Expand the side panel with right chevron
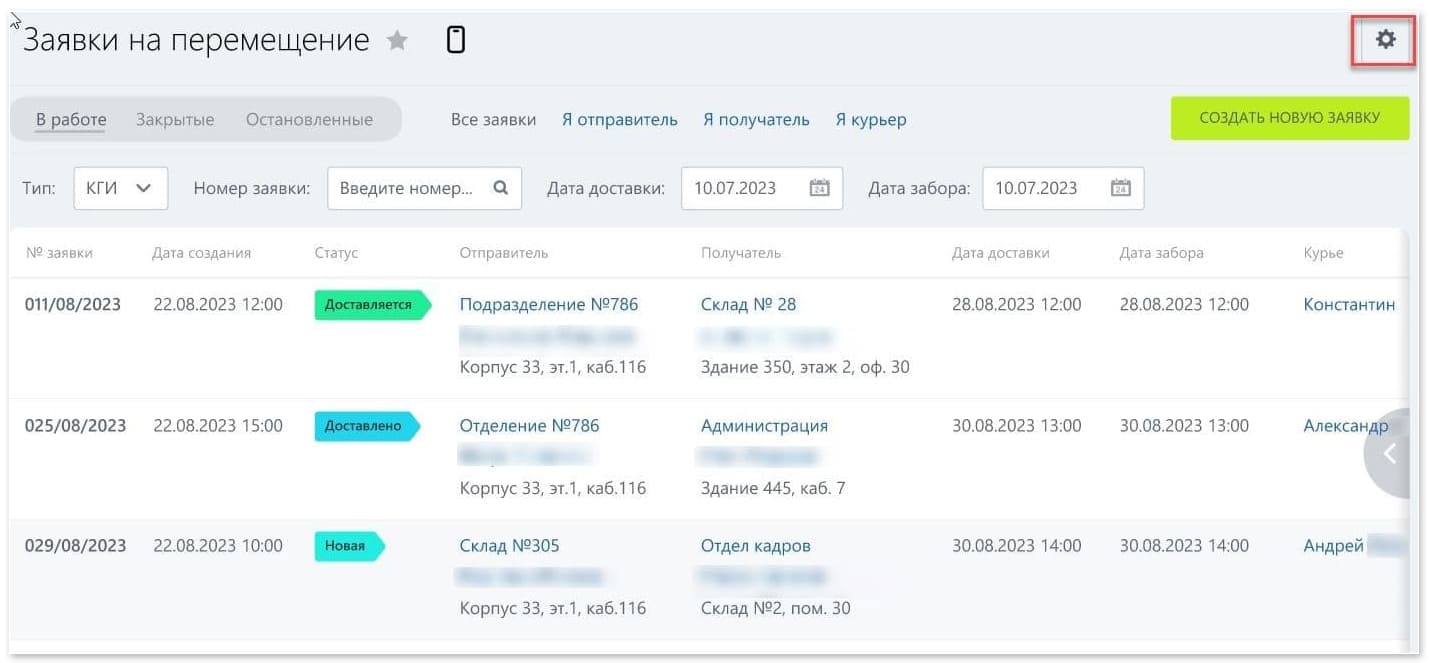 pyautogui.click(x=1391, y=453)
